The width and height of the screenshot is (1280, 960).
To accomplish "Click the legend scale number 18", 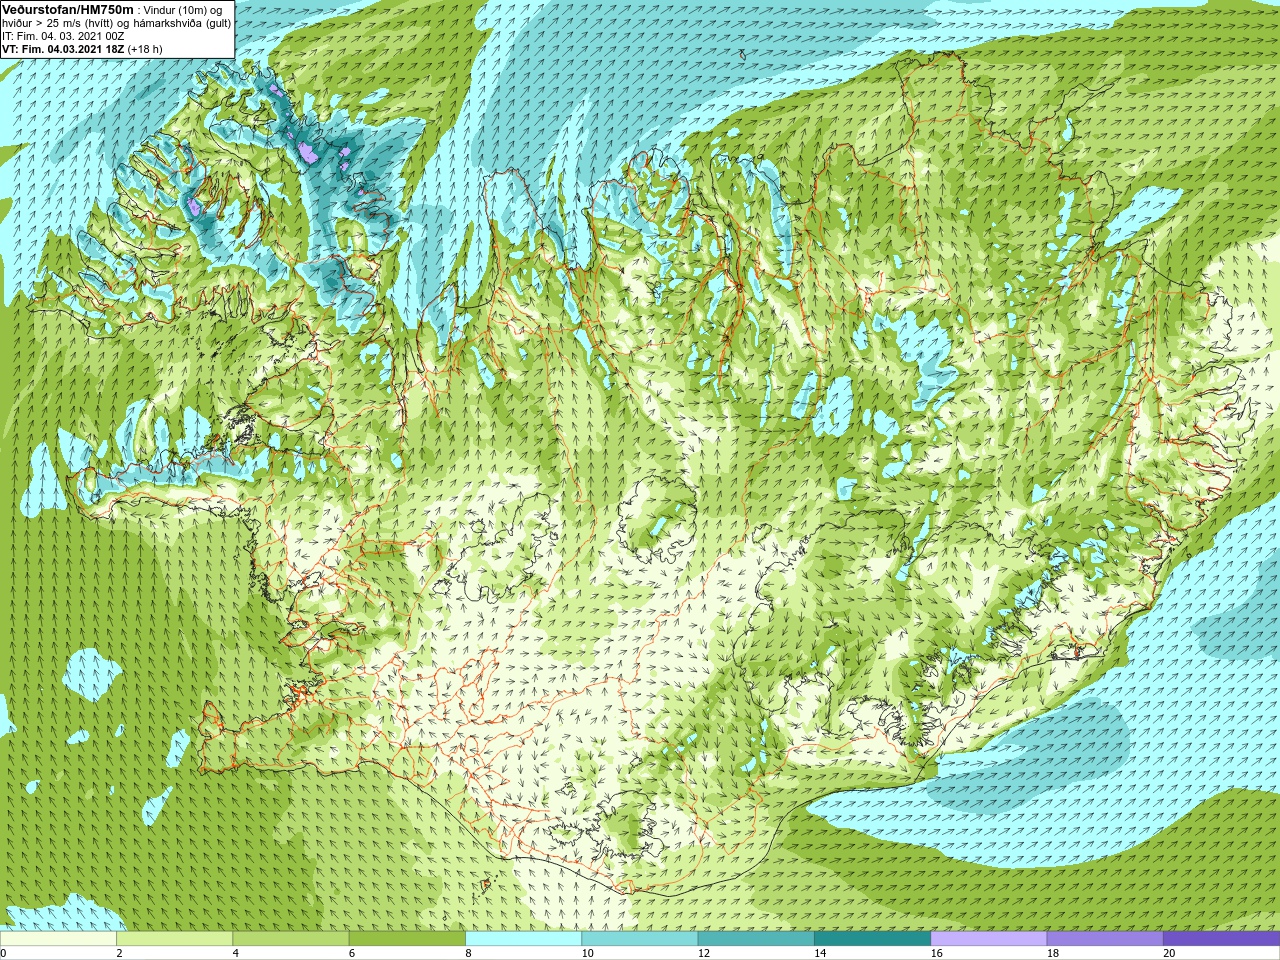I will [1053, 953].
